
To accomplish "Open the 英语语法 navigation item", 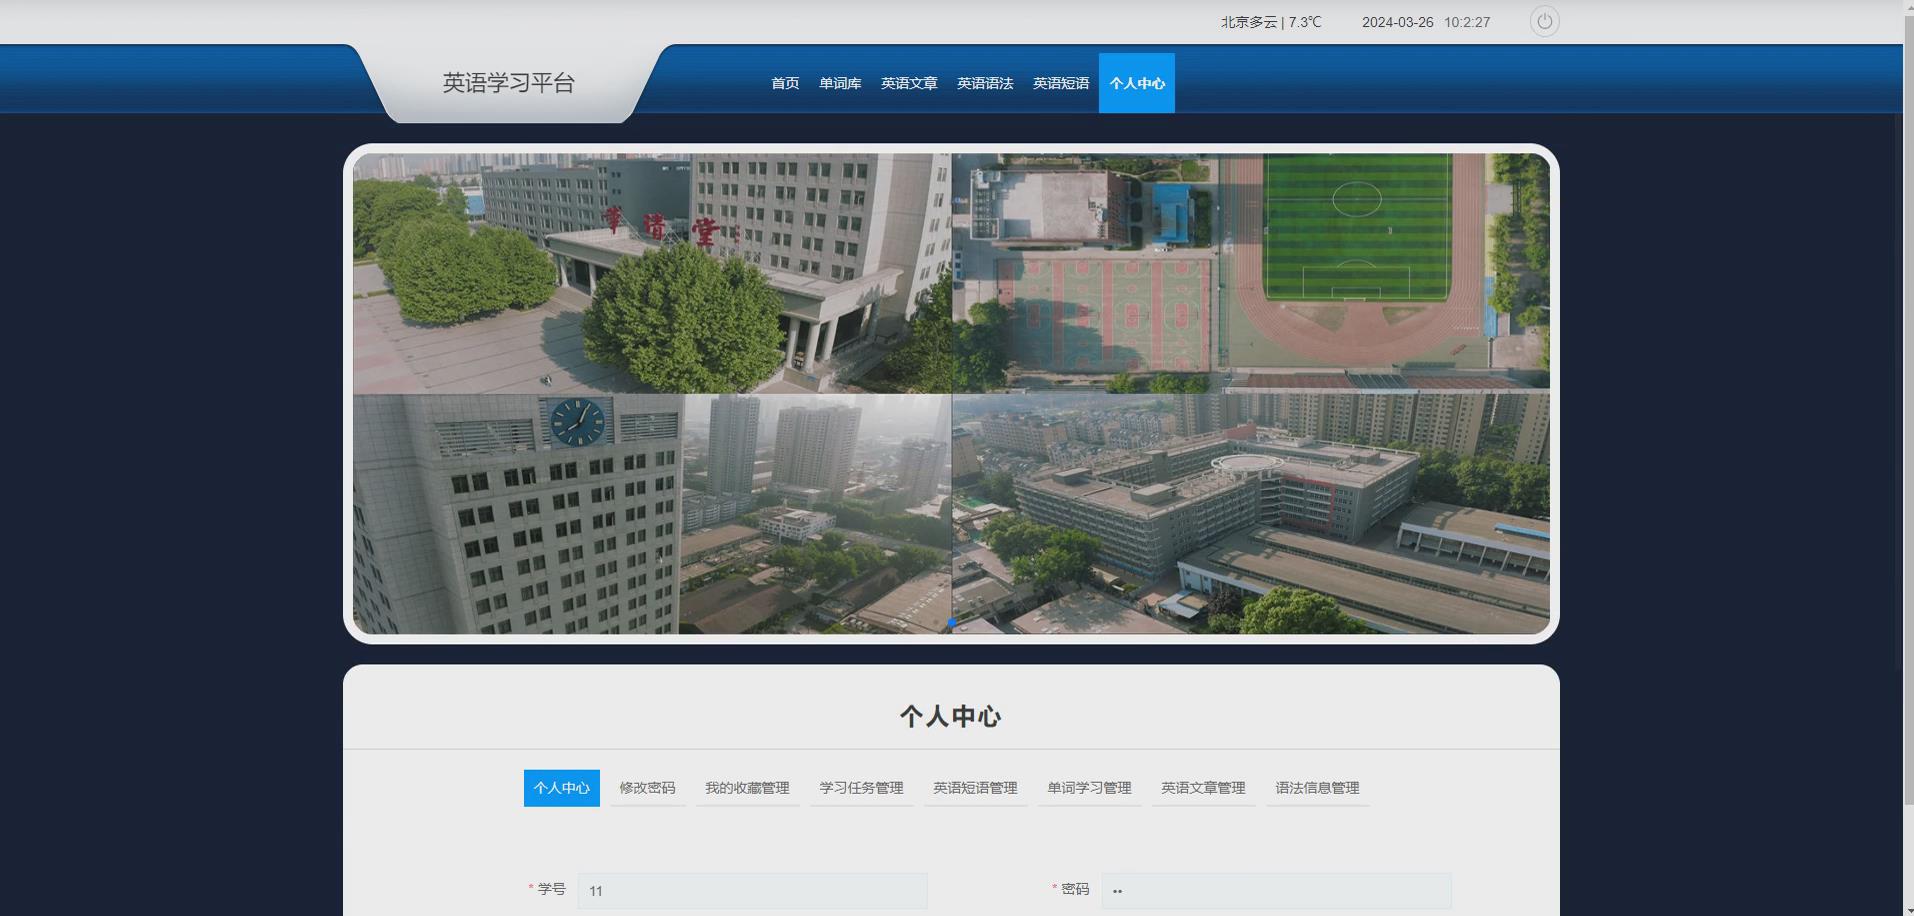I will pos(984,83).
